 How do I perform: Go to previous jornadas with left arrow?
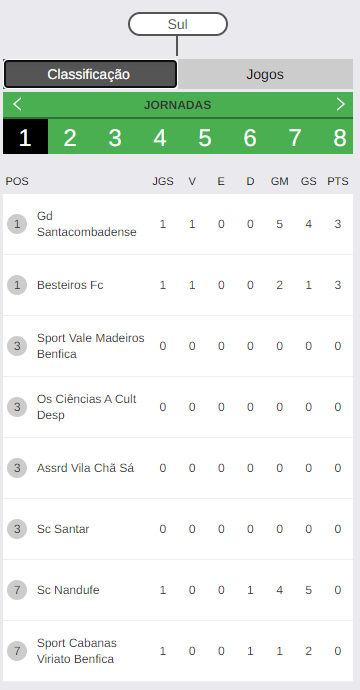[x=17, y=105]
